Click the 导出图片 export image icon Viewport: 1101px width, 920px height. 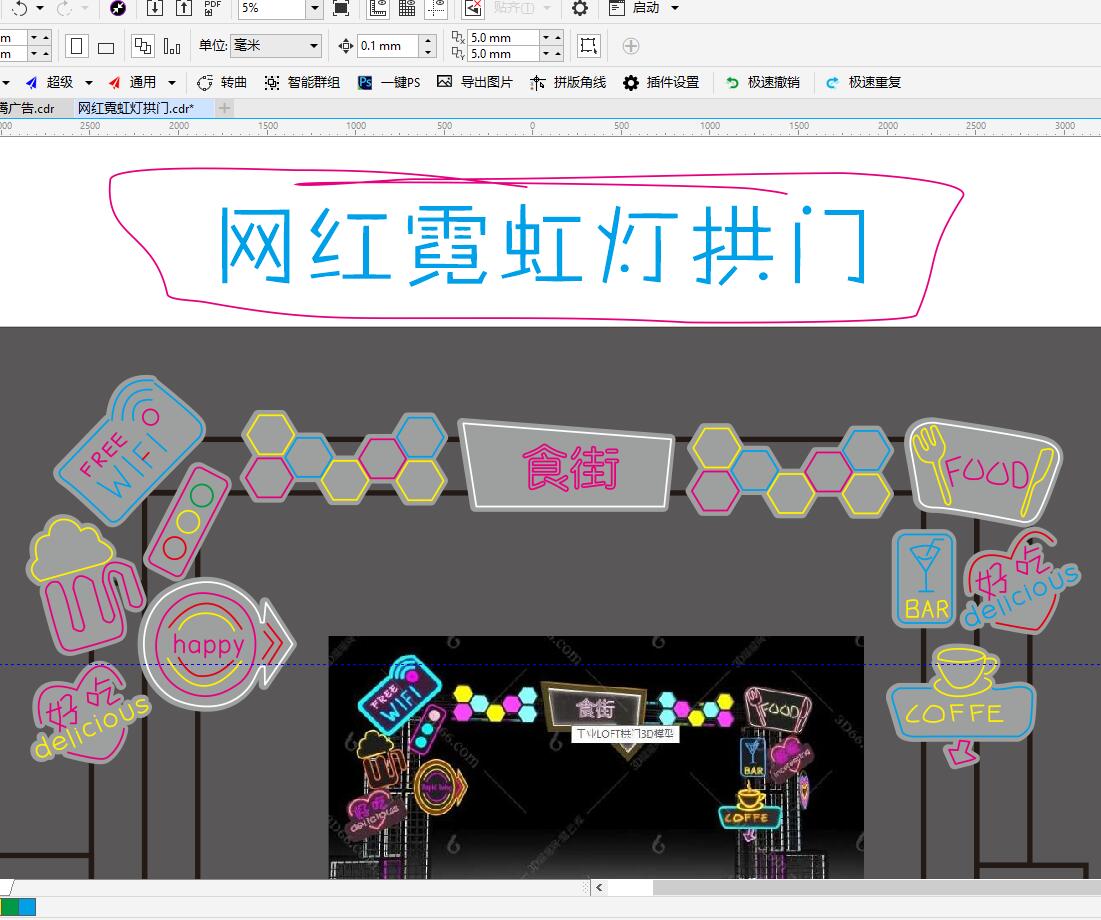point(444,82)
